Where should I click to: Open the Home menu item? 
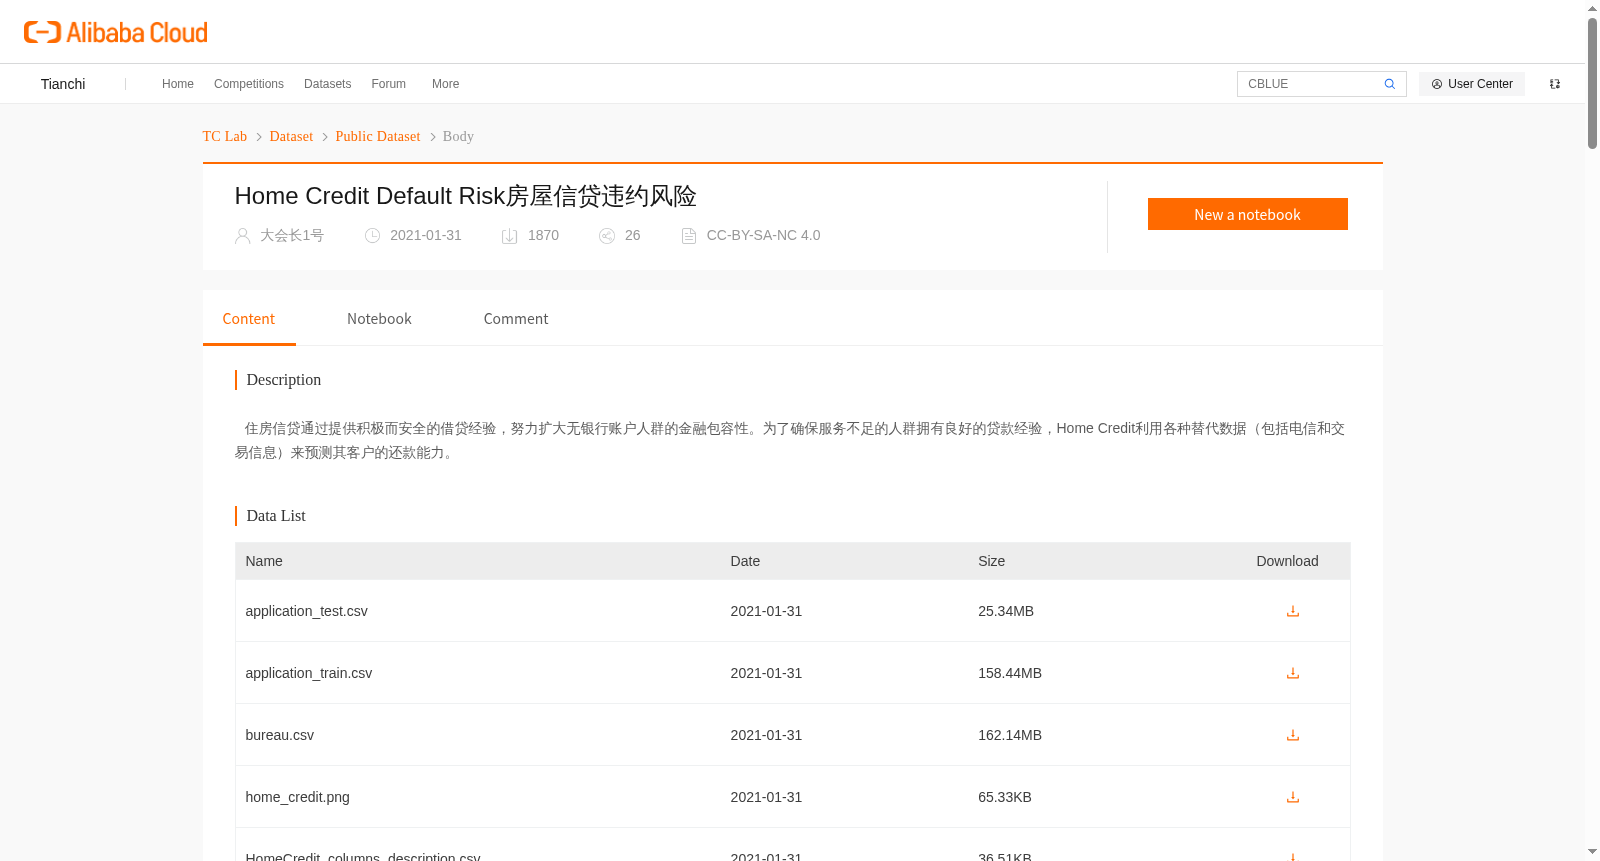tap(178, 84)
